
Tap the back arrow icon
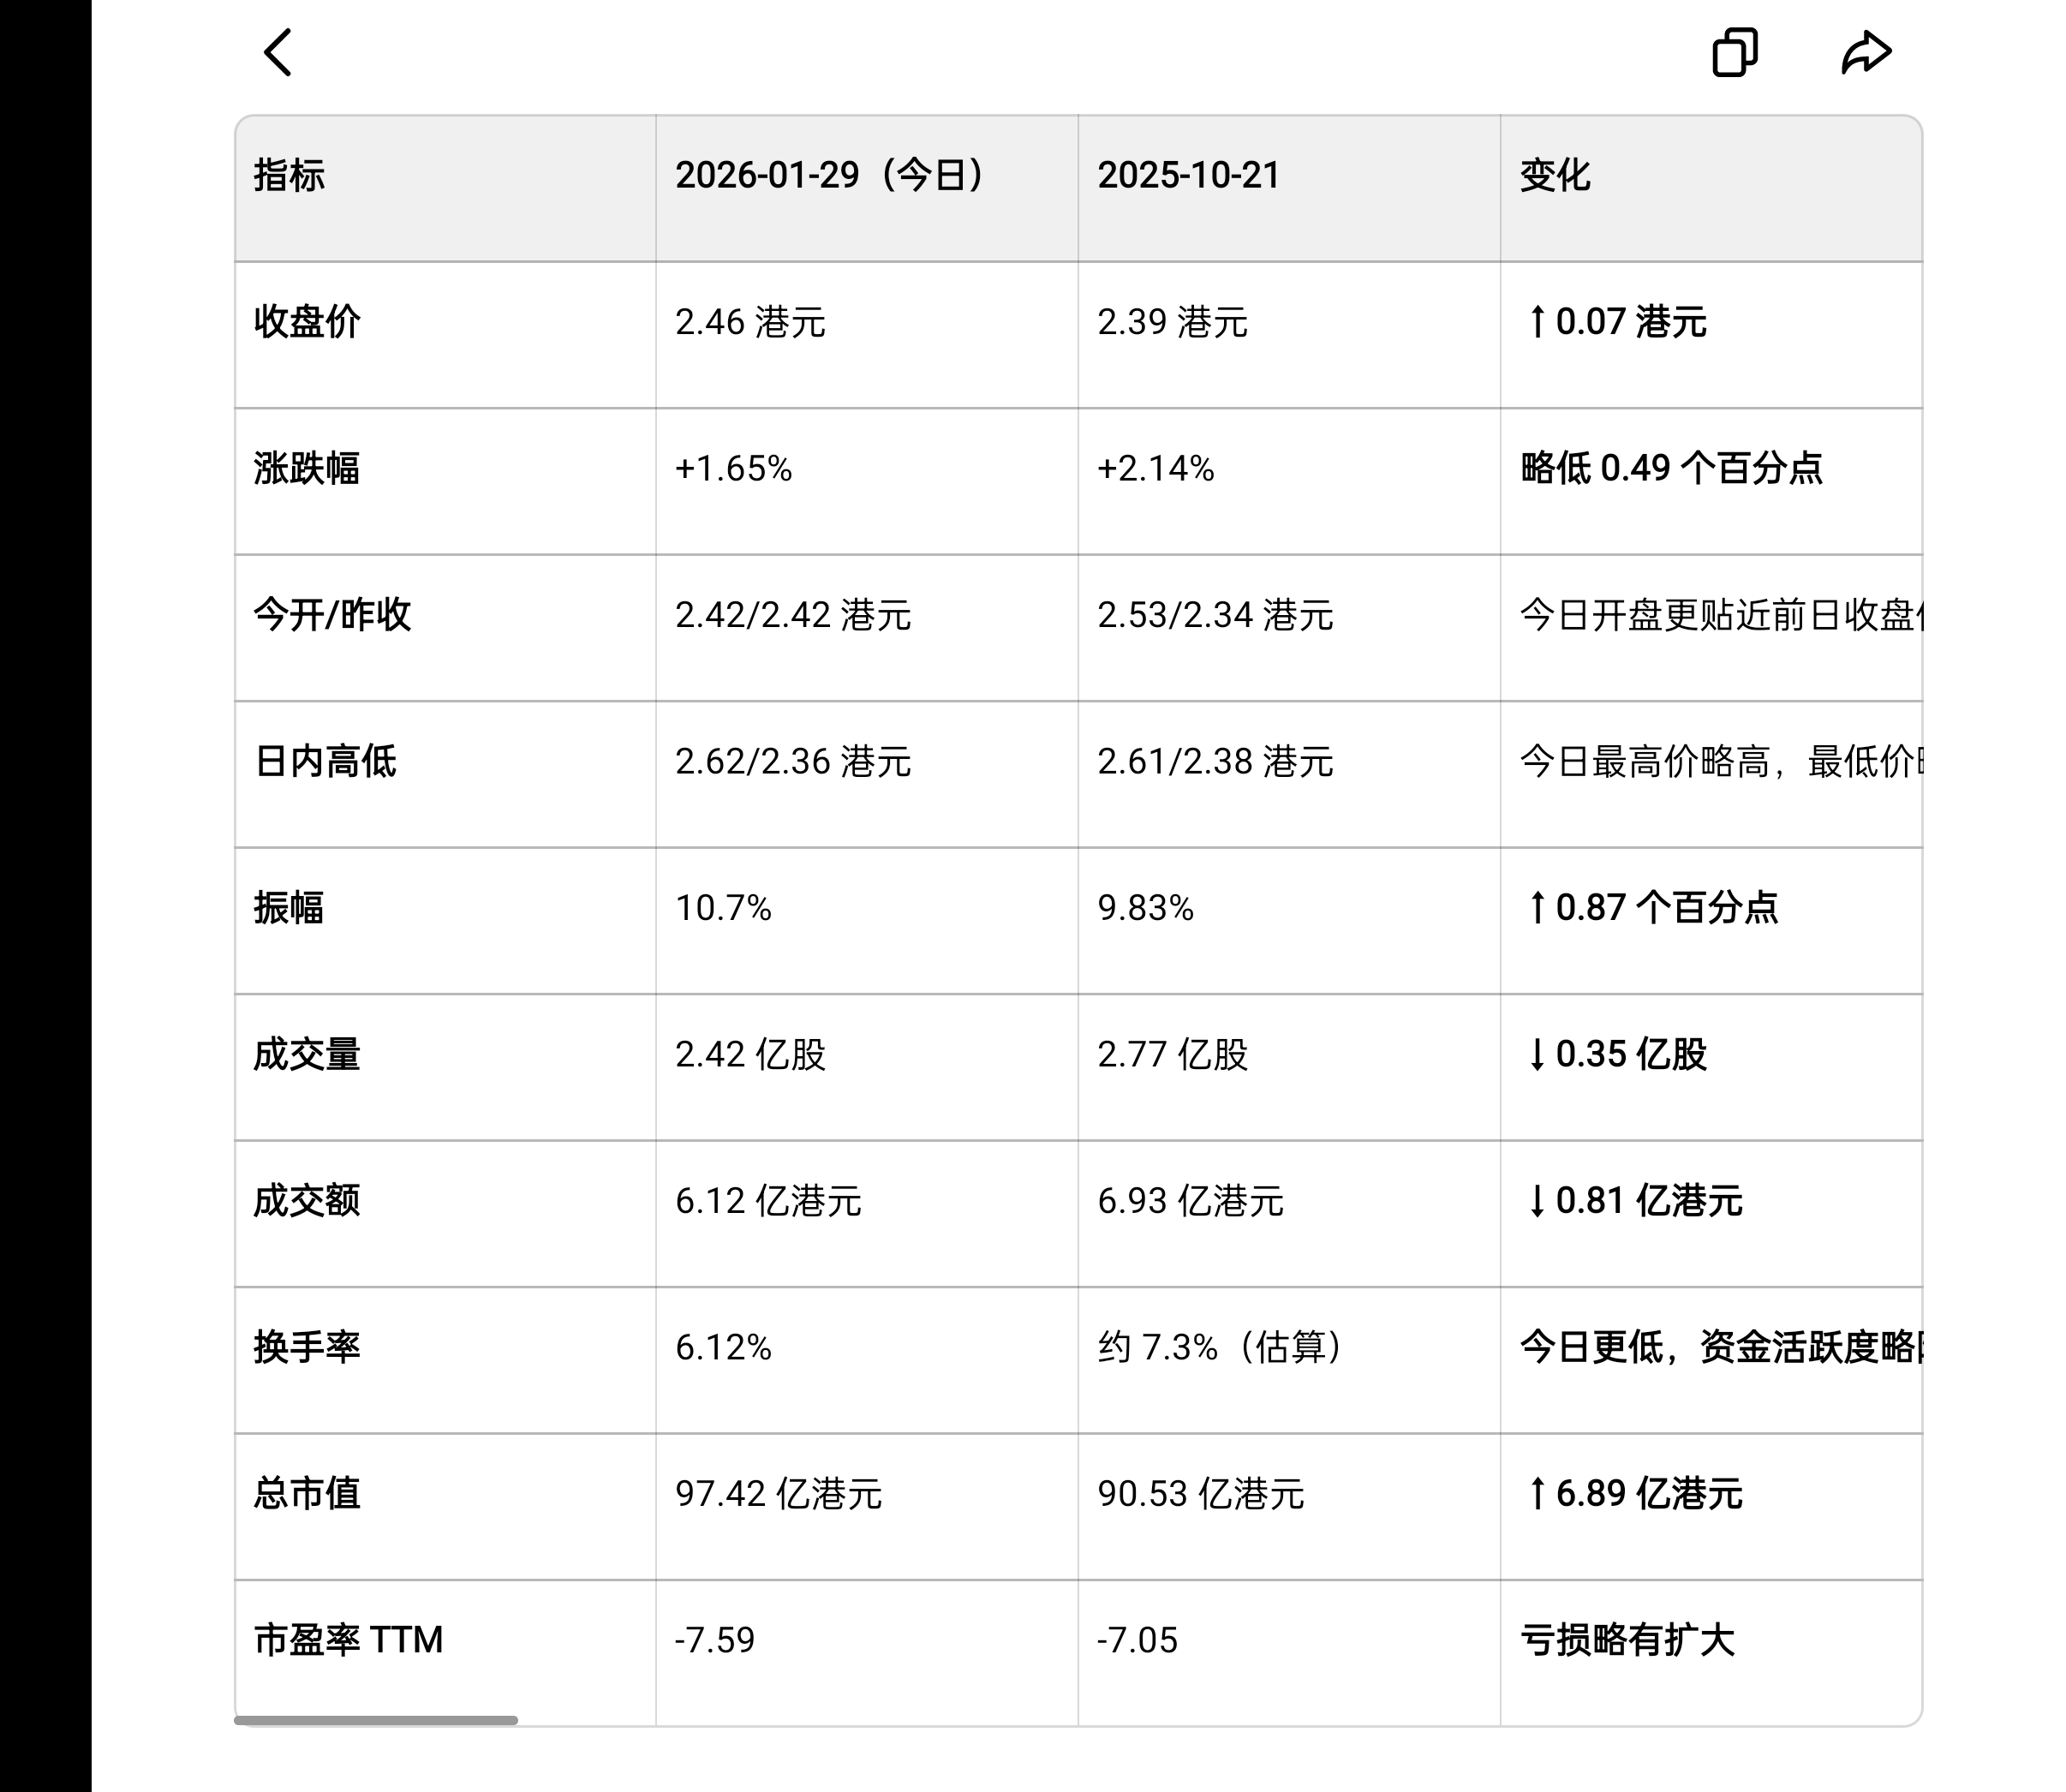278,52
